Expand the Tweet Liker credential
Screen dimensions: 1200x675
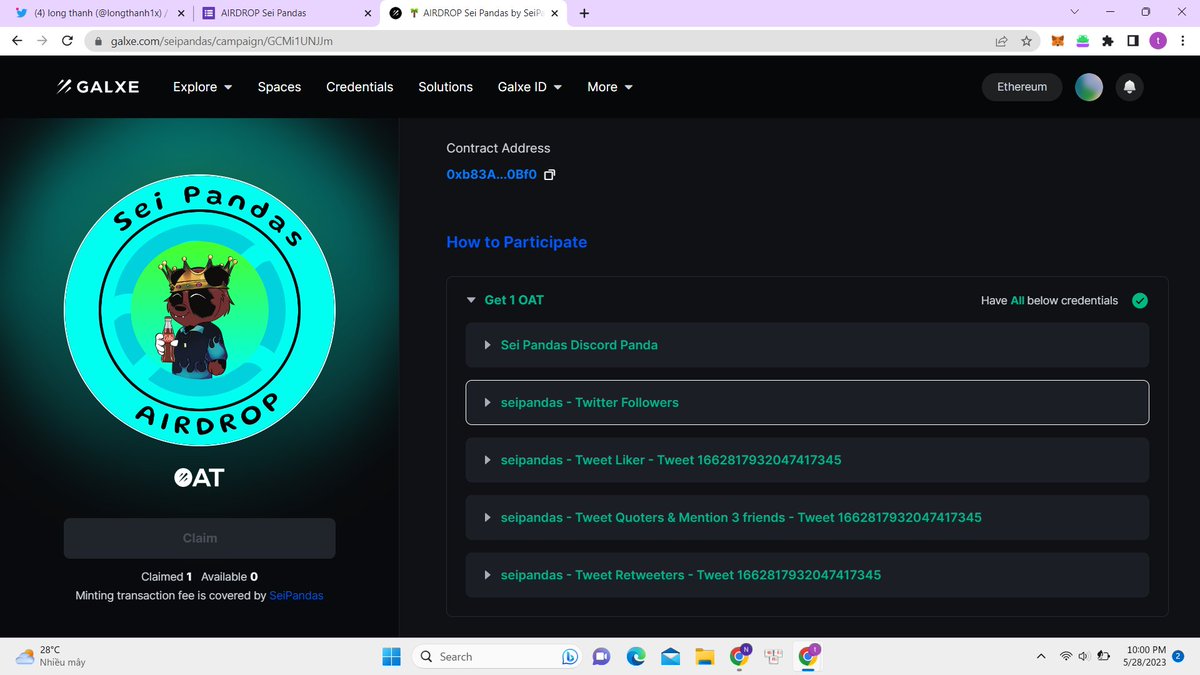tap(807, 460)
